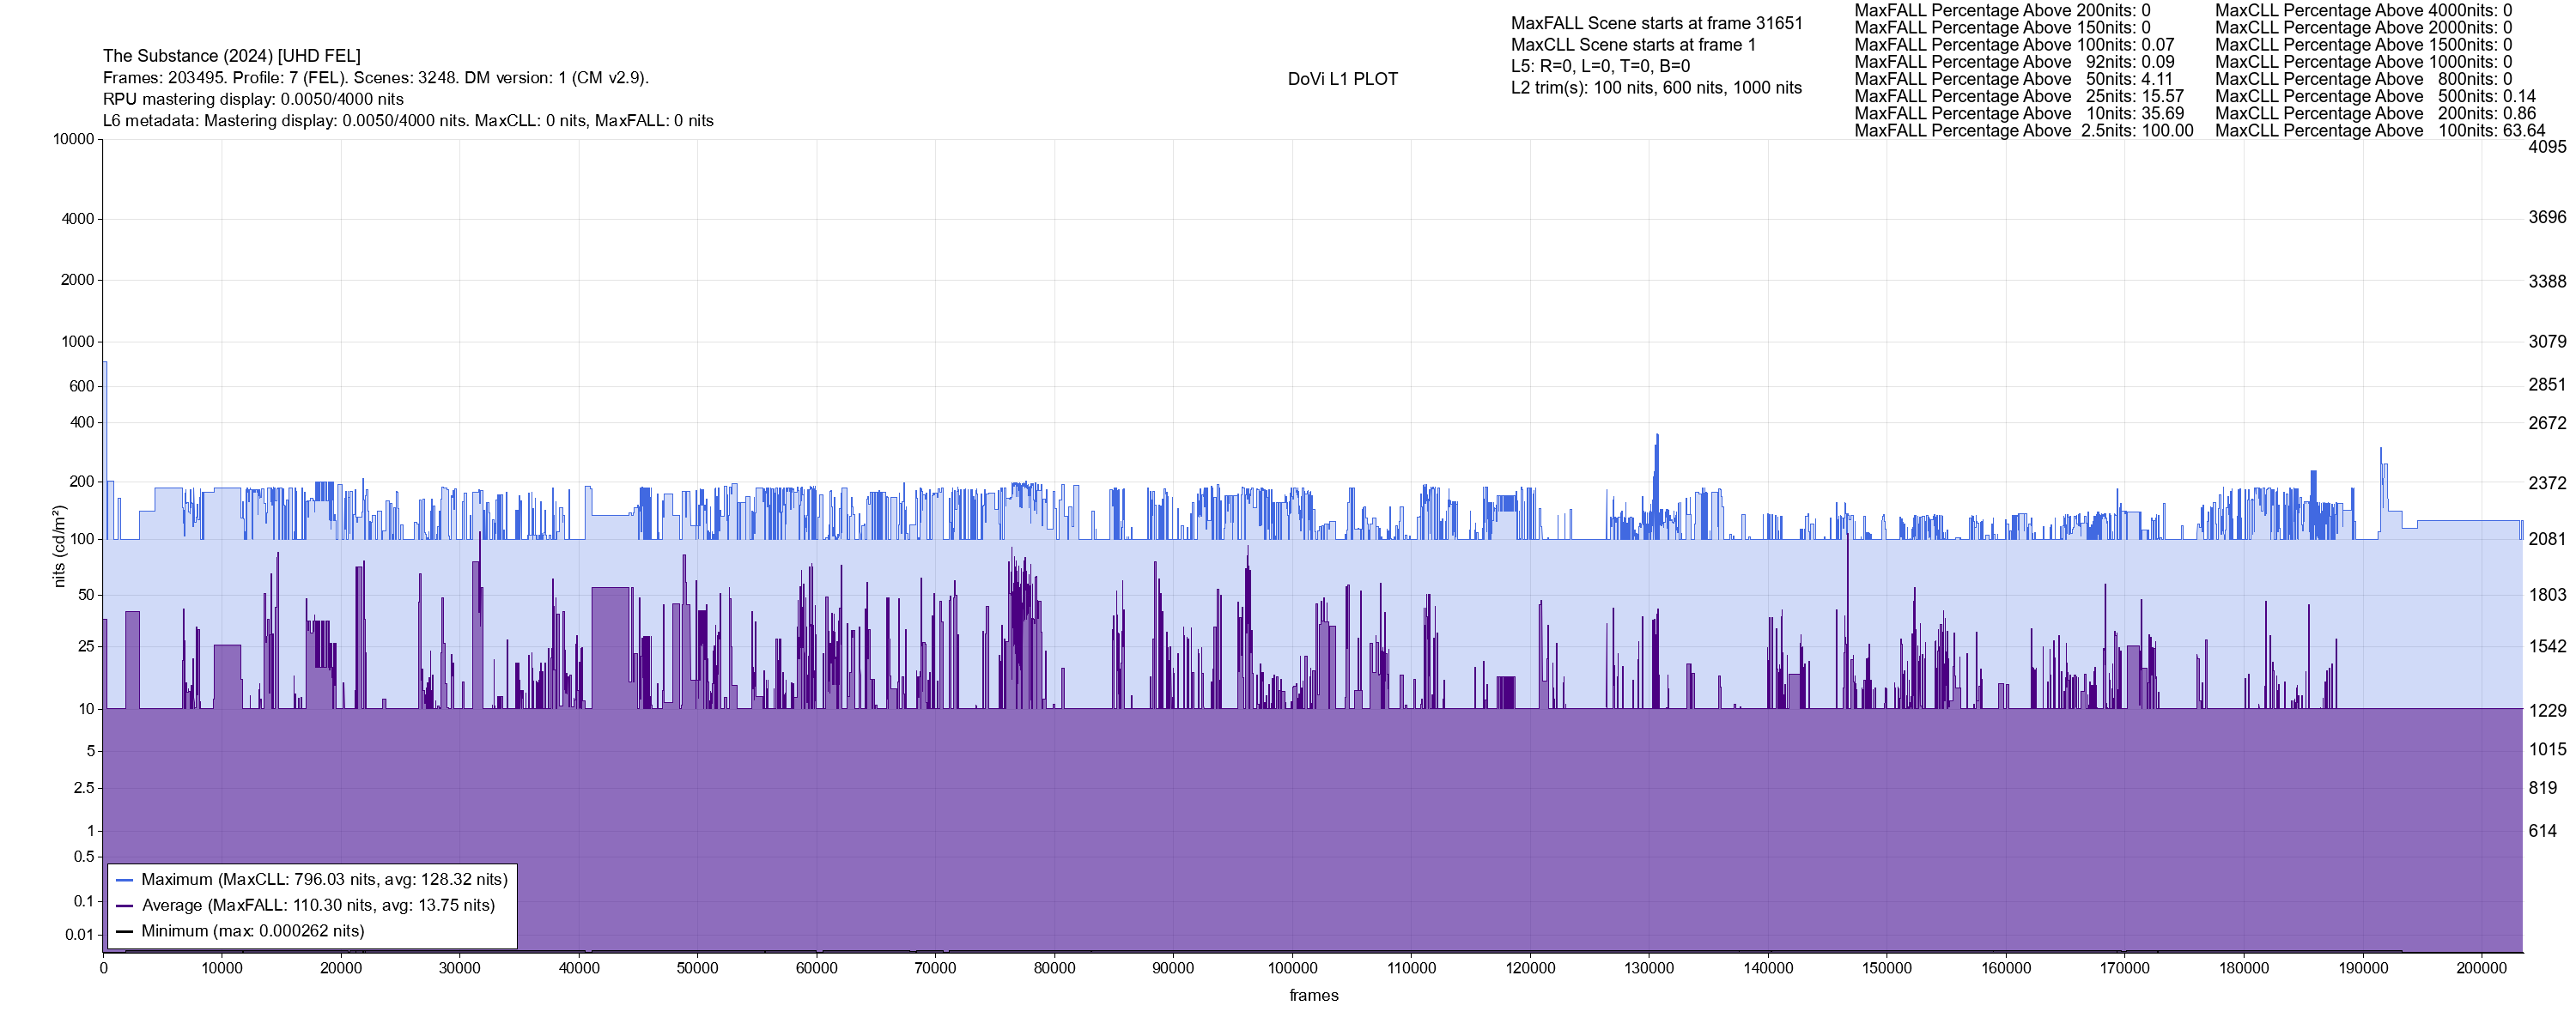Viewport: 2576px width, 1030px height.
Task: Click the black Minimum legend line swatch
Action: [125, 931]
